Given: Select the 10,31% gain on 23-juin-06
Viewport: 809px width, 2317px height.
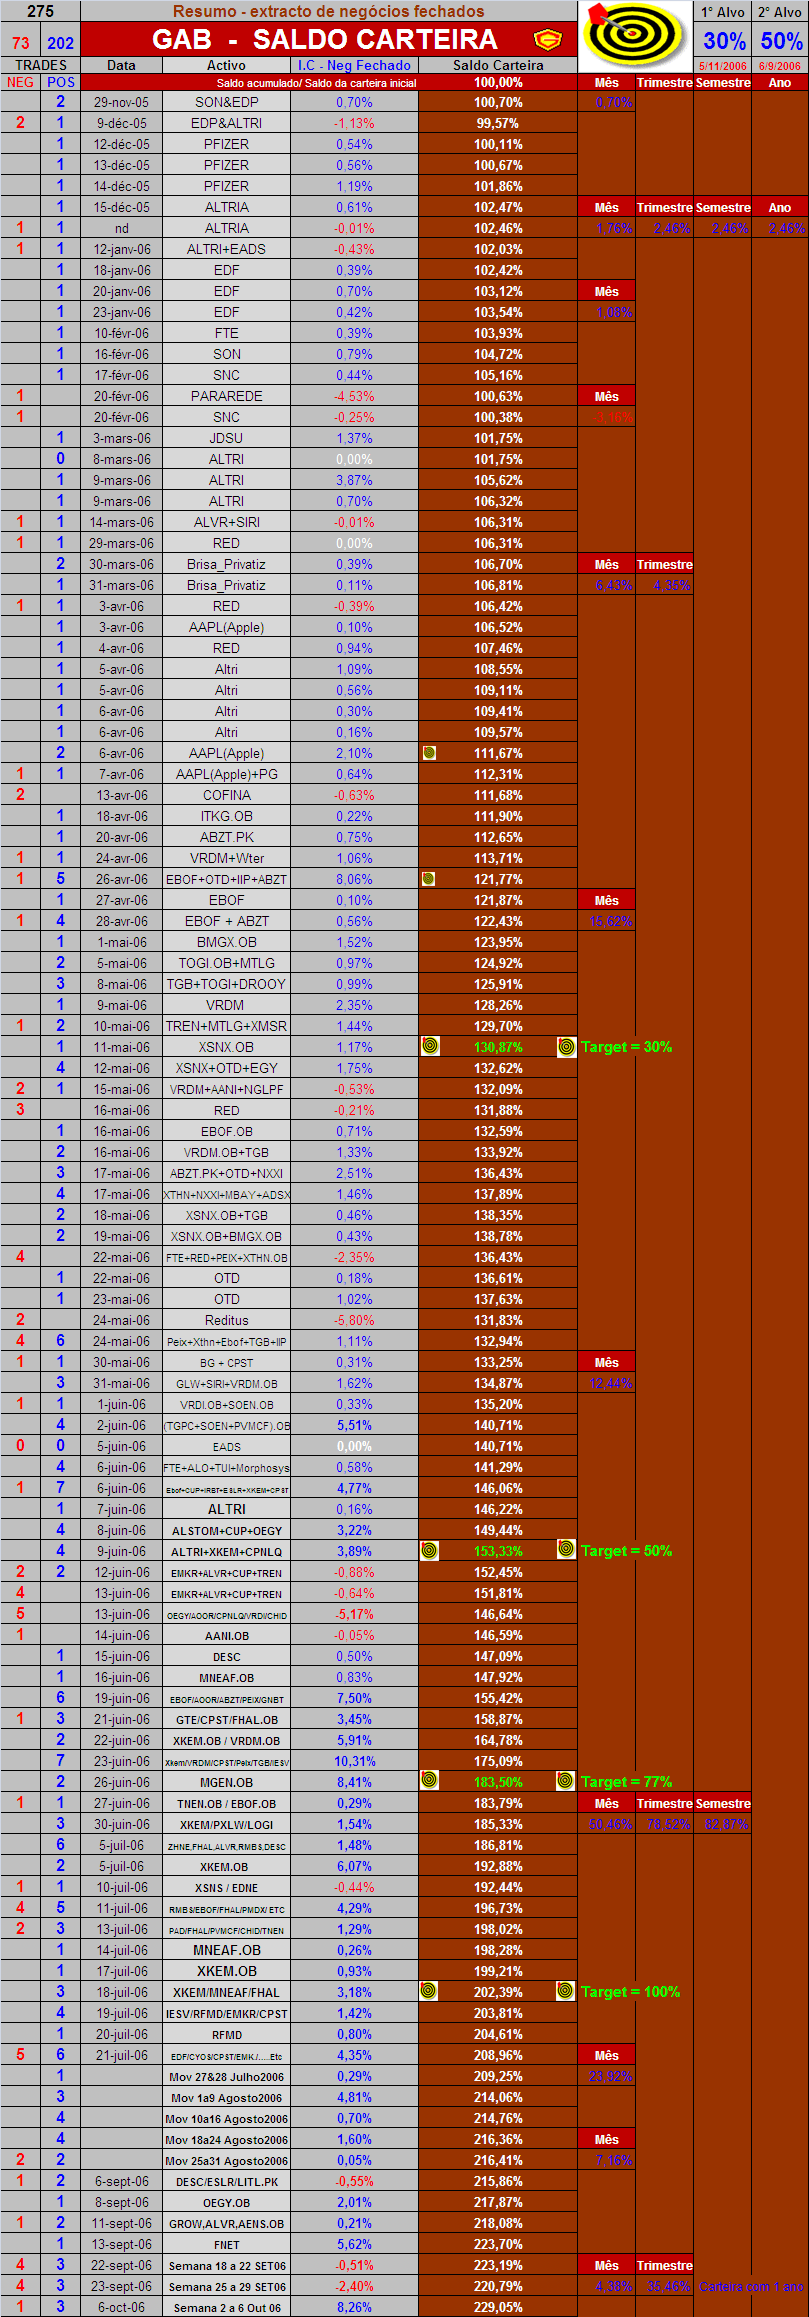Looking at the screenshot, I should [354, 1761].
